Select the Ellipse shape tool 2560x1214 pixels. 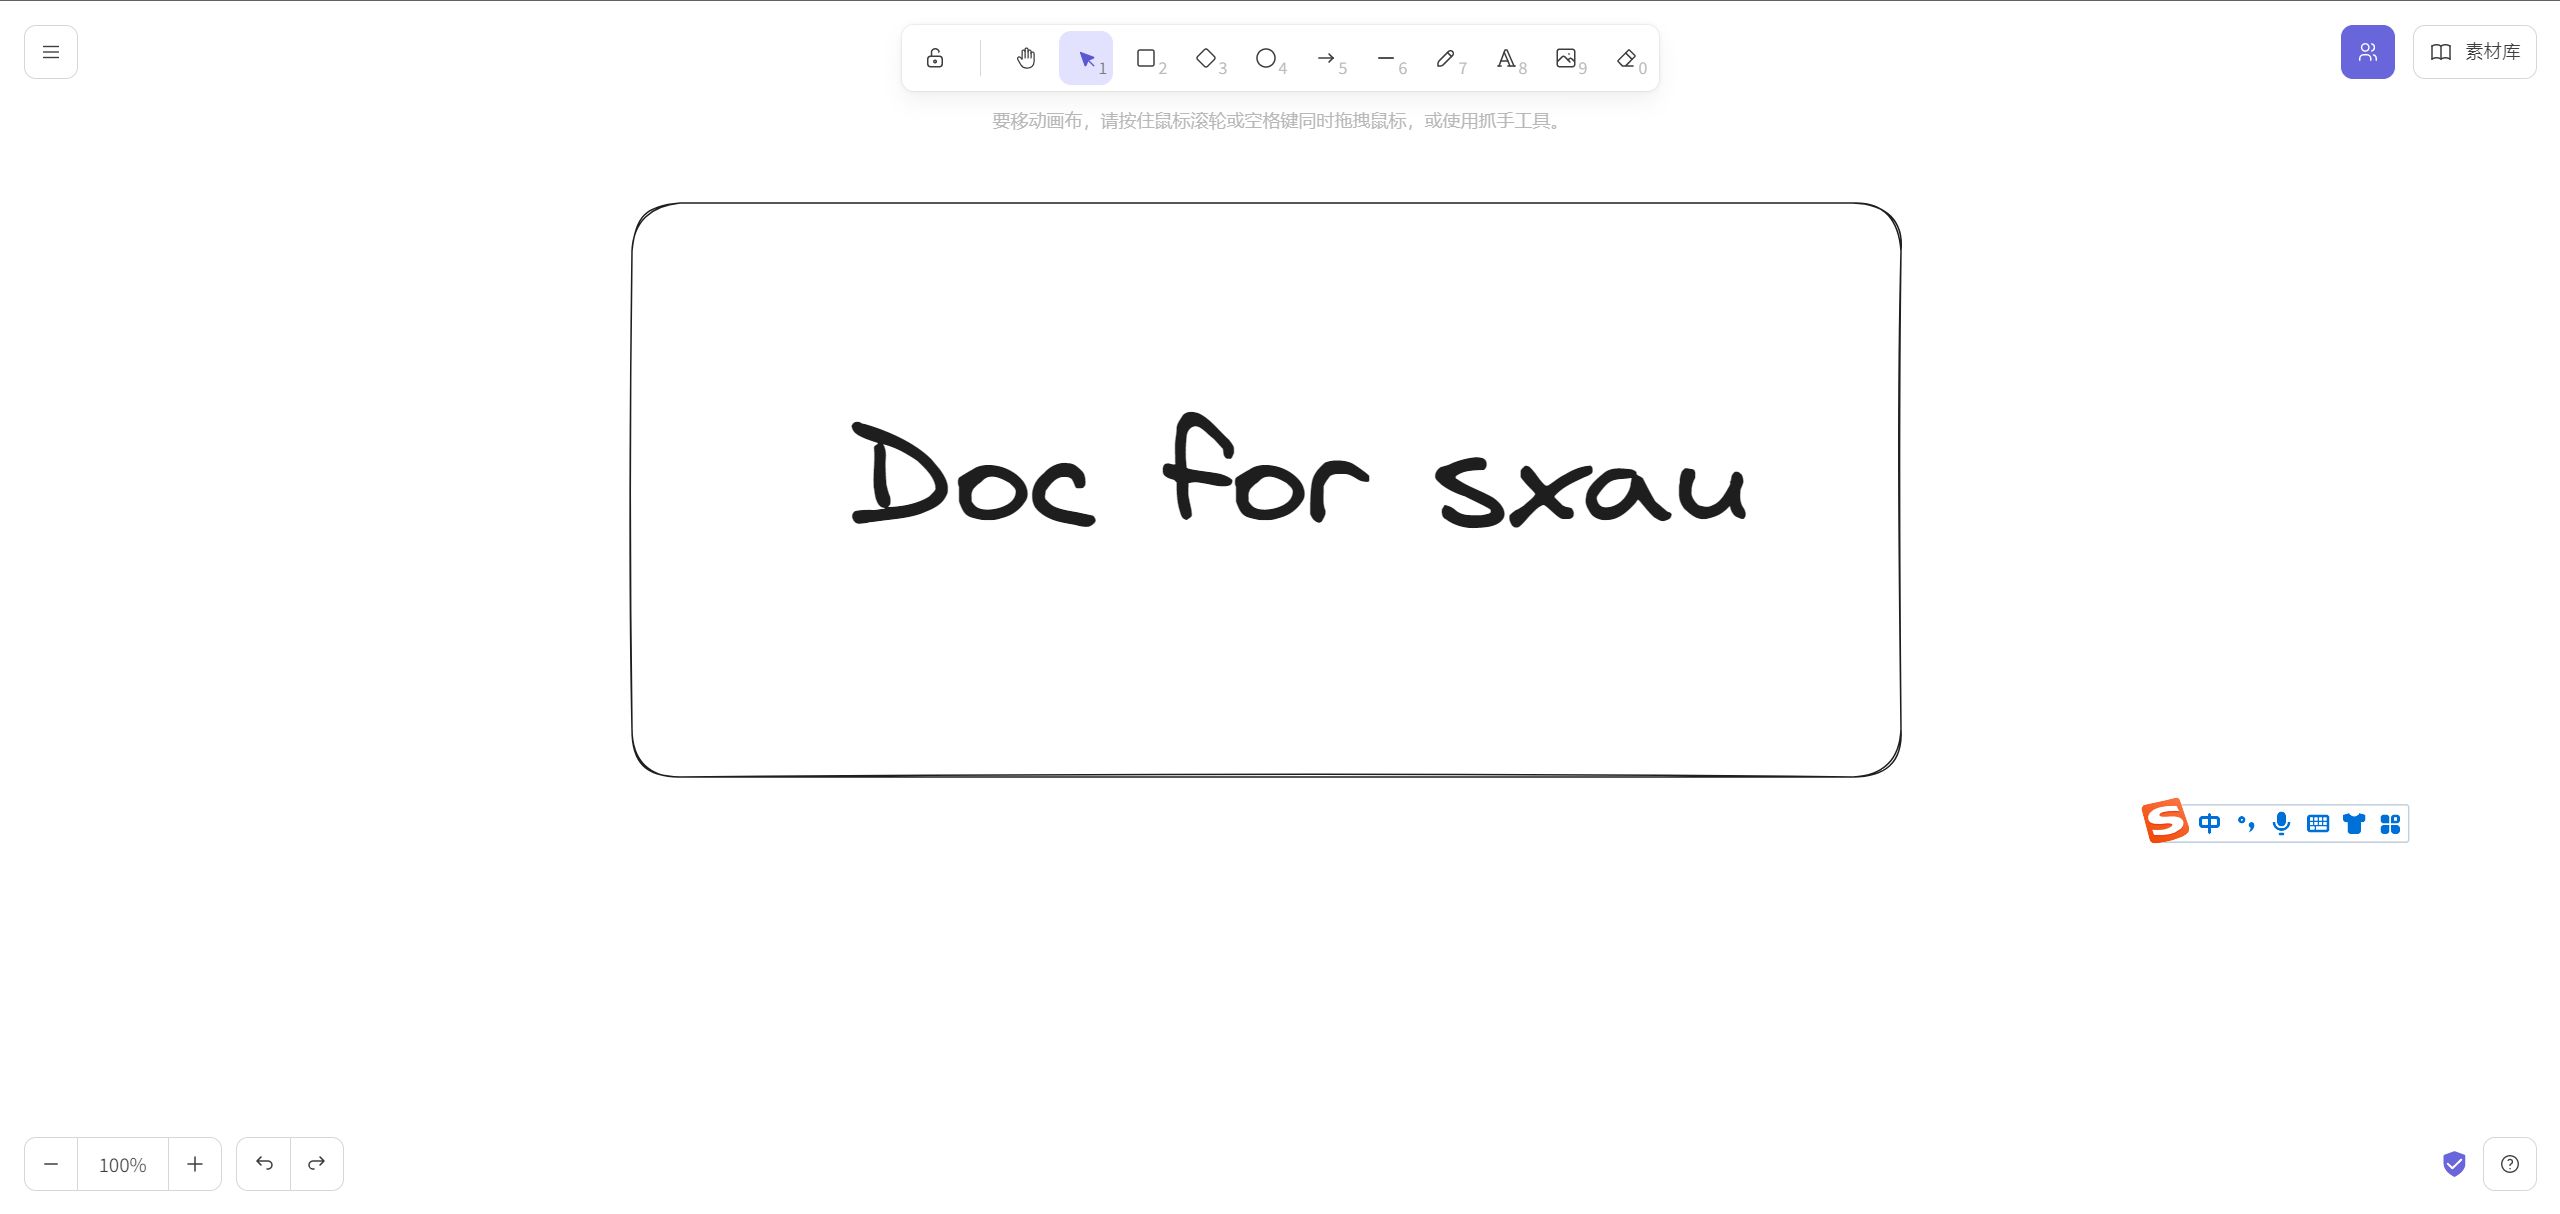point(1266,58)
